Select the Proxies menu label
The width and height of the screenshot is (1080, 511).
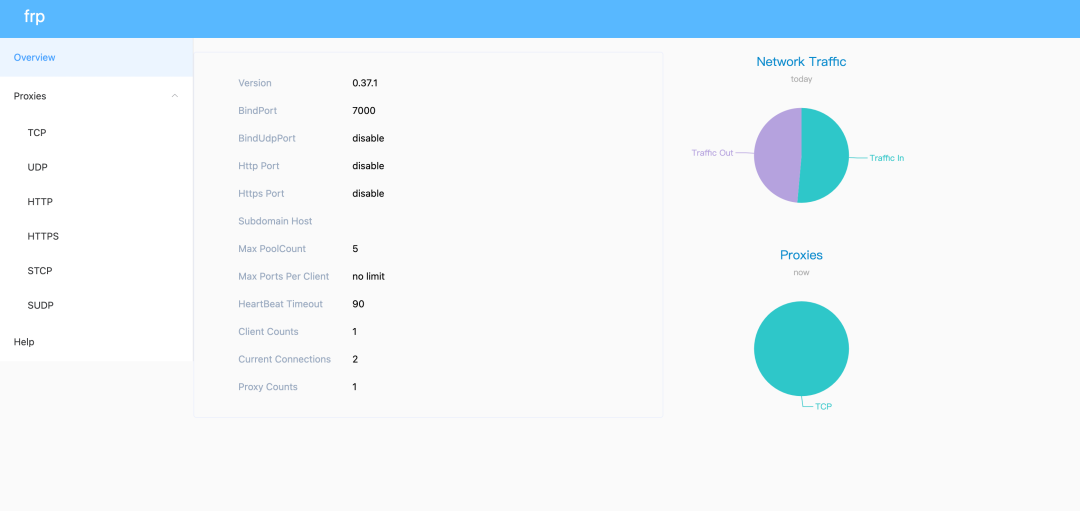tap(30, 96)
